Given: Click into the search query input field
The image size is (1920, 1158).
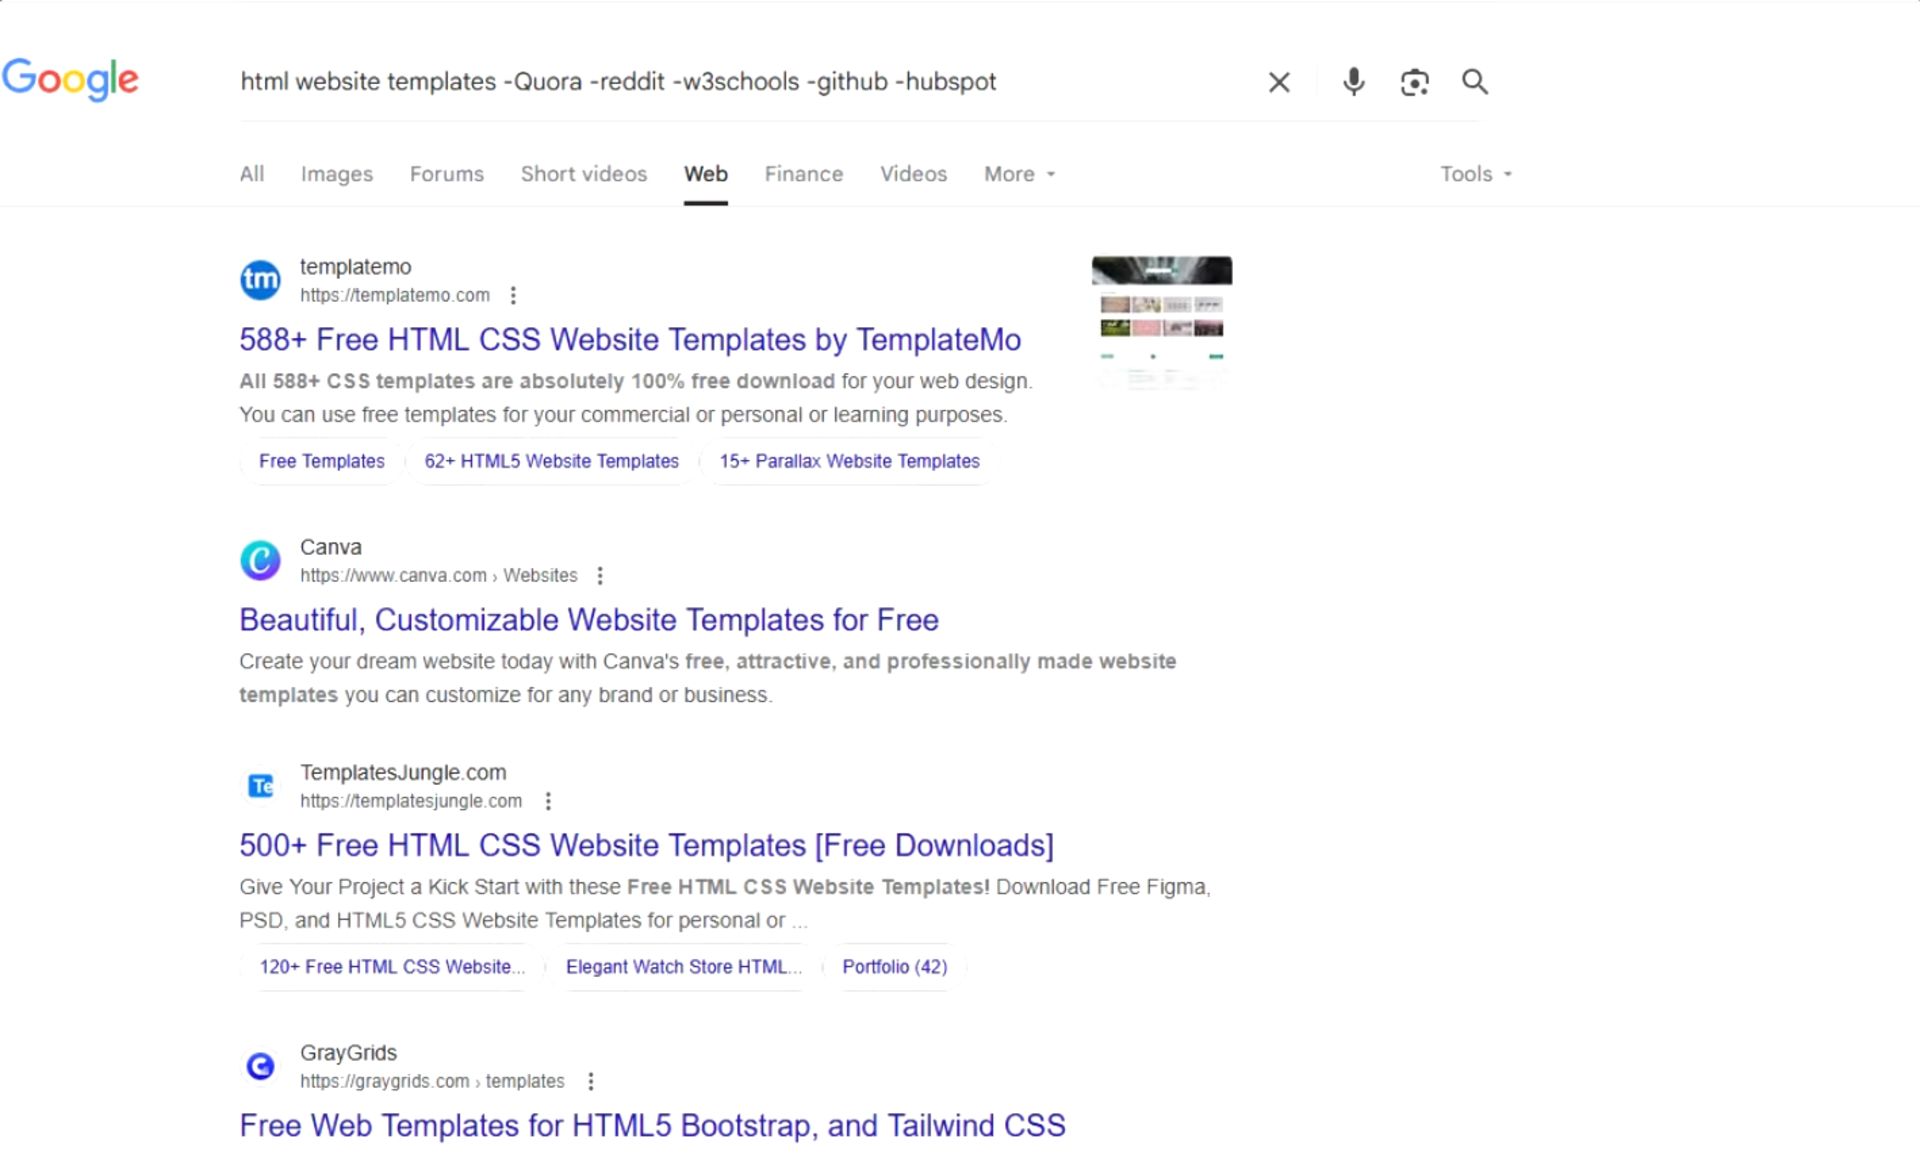Looking at the screenshot, I should tap(700, 82).
